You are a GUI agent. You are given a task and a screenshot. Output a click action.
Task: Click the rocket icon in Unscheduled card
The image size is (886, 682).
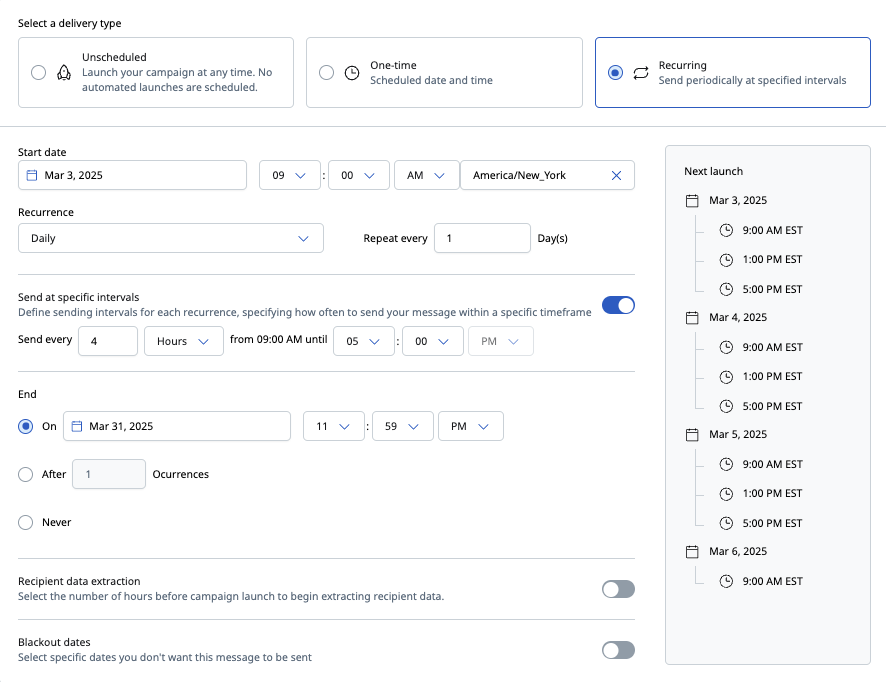(x=64, y=73)
